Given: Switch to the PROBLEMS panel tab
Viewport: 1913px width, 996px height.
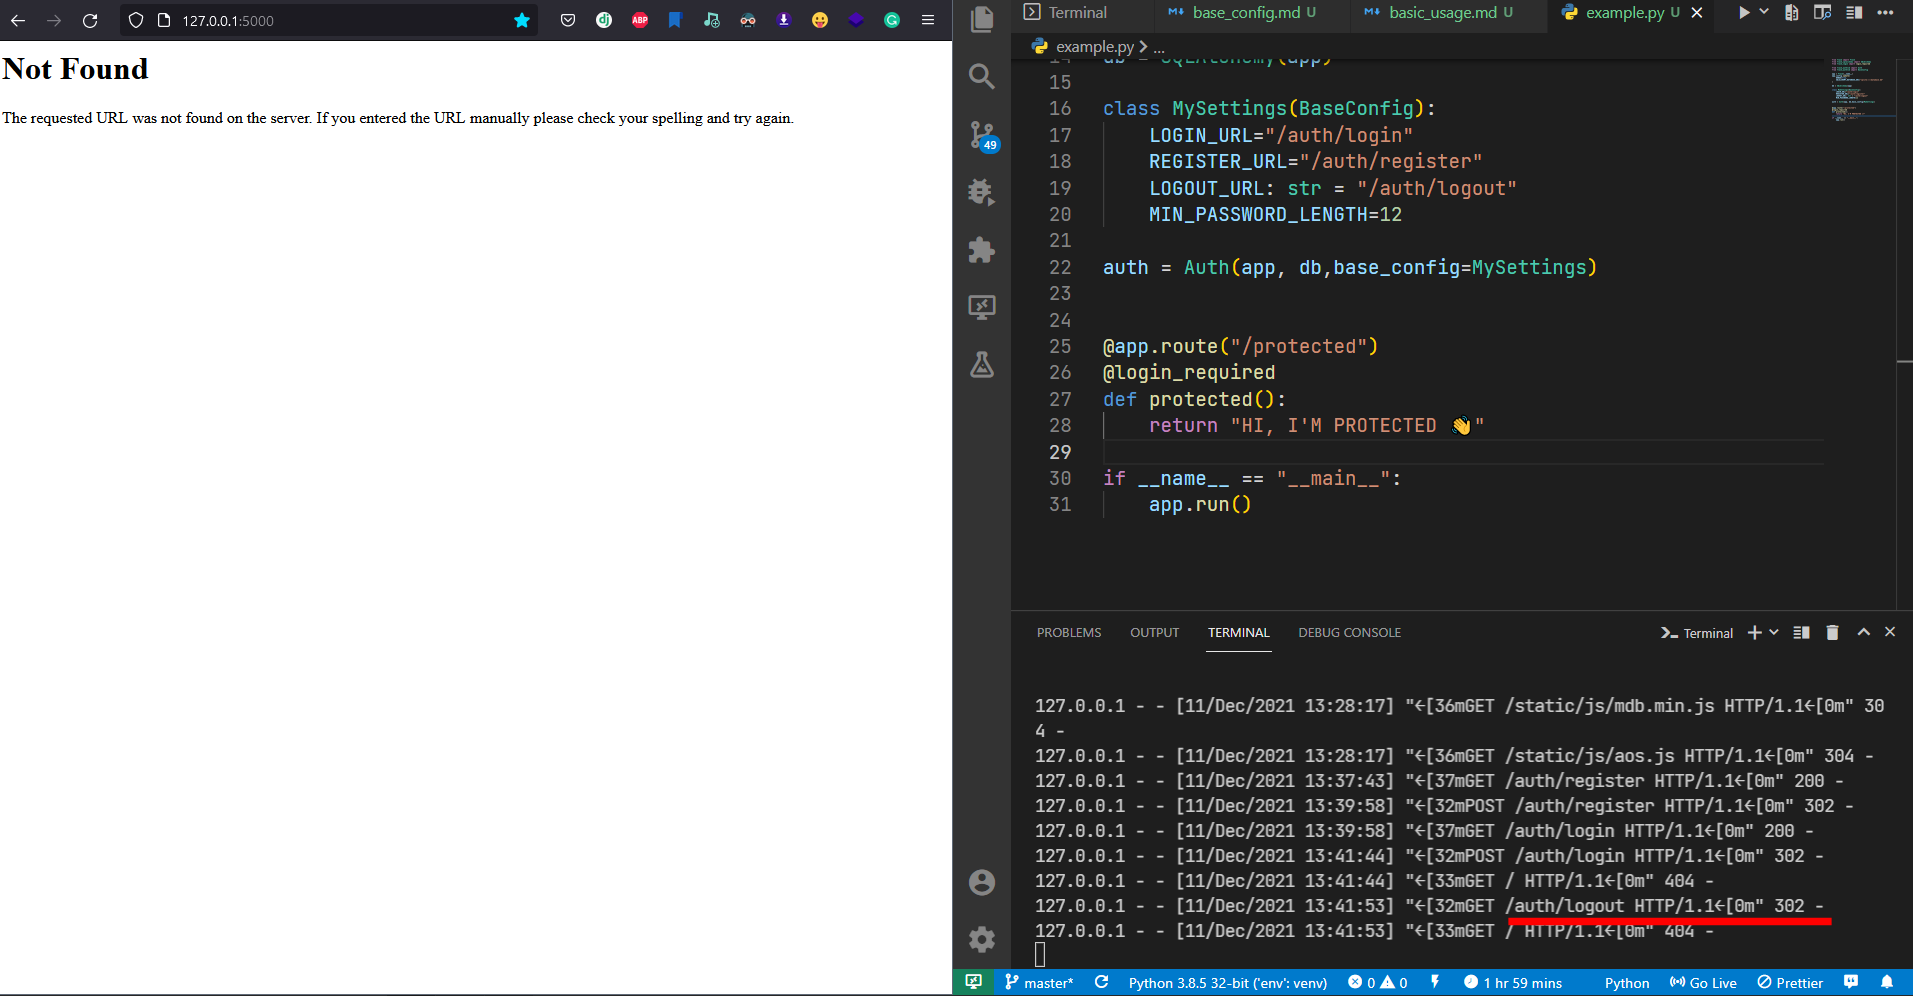Looking at the screenshot, I should (1069, 632).
